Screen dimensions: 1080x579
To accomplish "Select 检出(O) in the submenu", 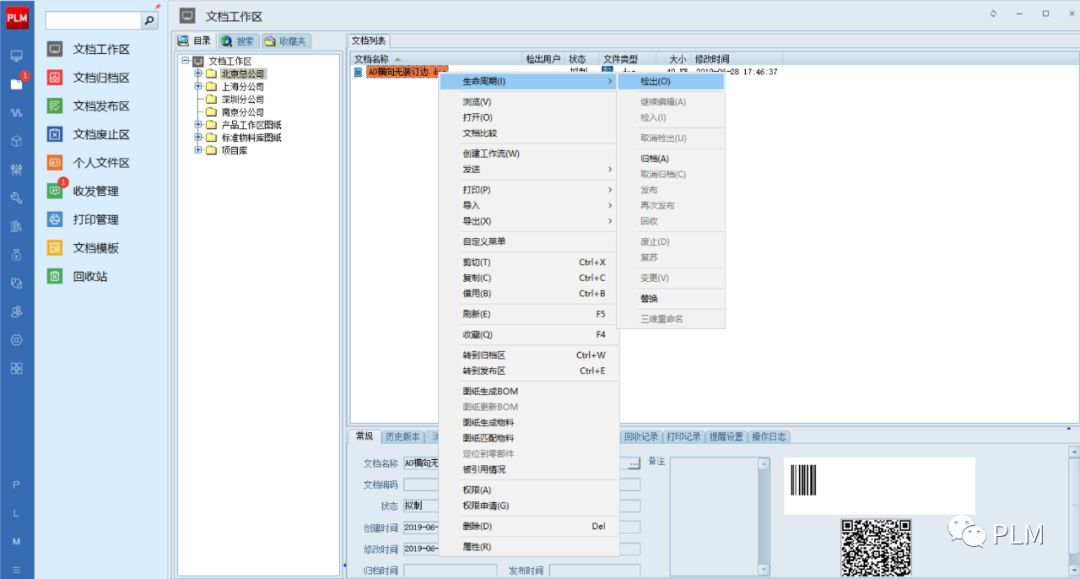I will [655, 81].
